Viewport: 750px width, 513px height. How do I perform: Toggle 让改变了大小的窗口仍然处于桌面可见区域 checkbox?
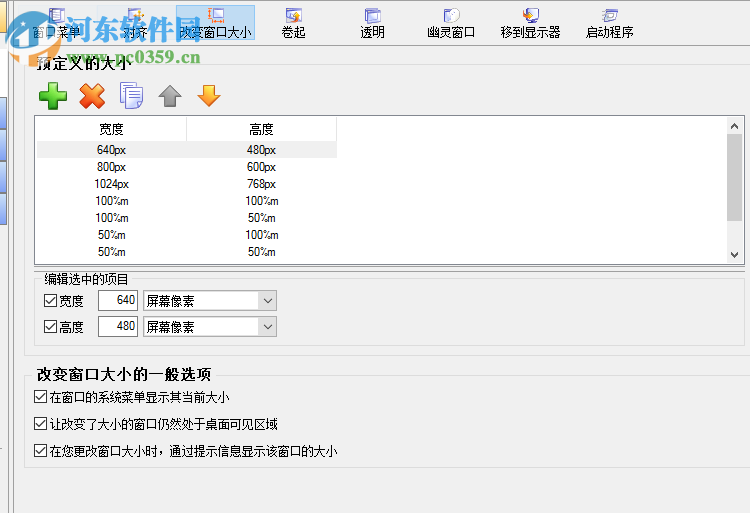coord(40,424)
